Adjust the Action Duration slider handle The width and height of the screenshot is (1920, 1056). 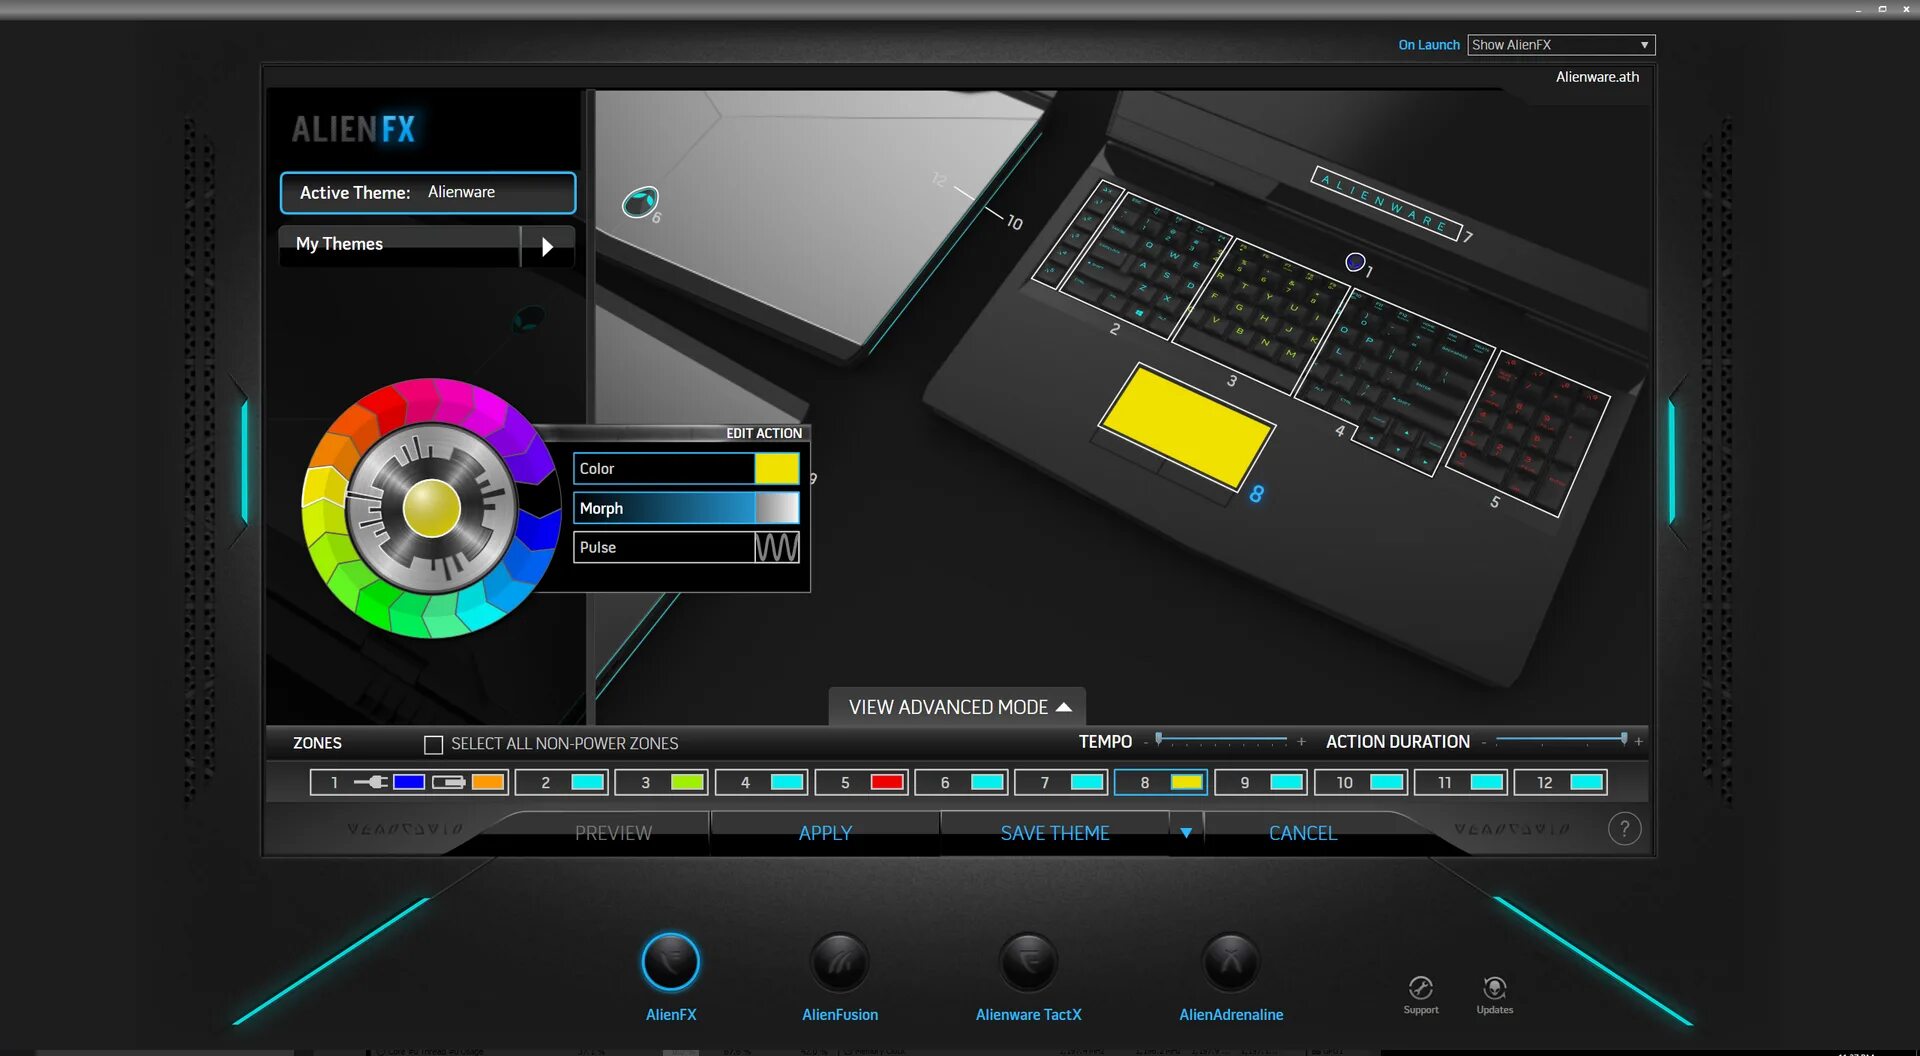[x=1623, y=739]
